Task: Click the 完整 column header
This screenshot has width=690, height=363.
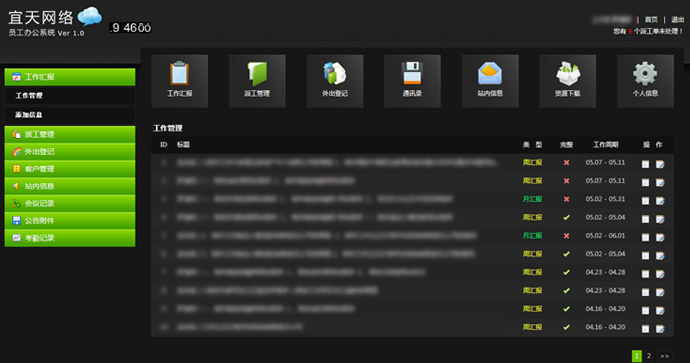Action: tap(566, 145)
